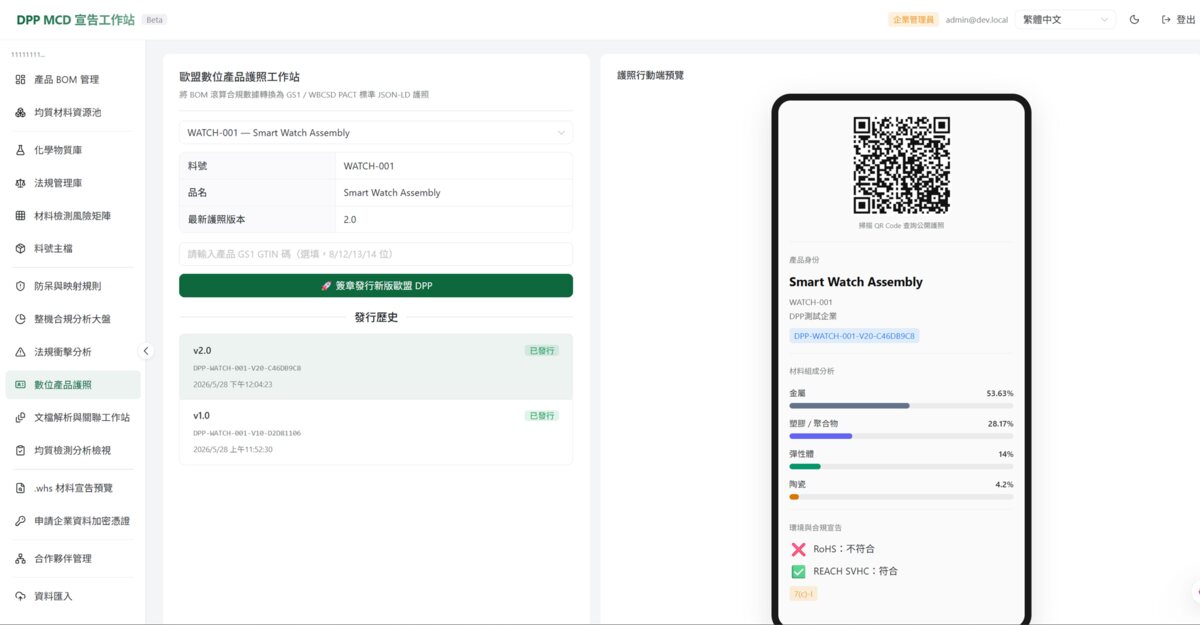
Task: Click the 均質檢測分析檢視 checklist icon
Action: [x=21, y=450]
